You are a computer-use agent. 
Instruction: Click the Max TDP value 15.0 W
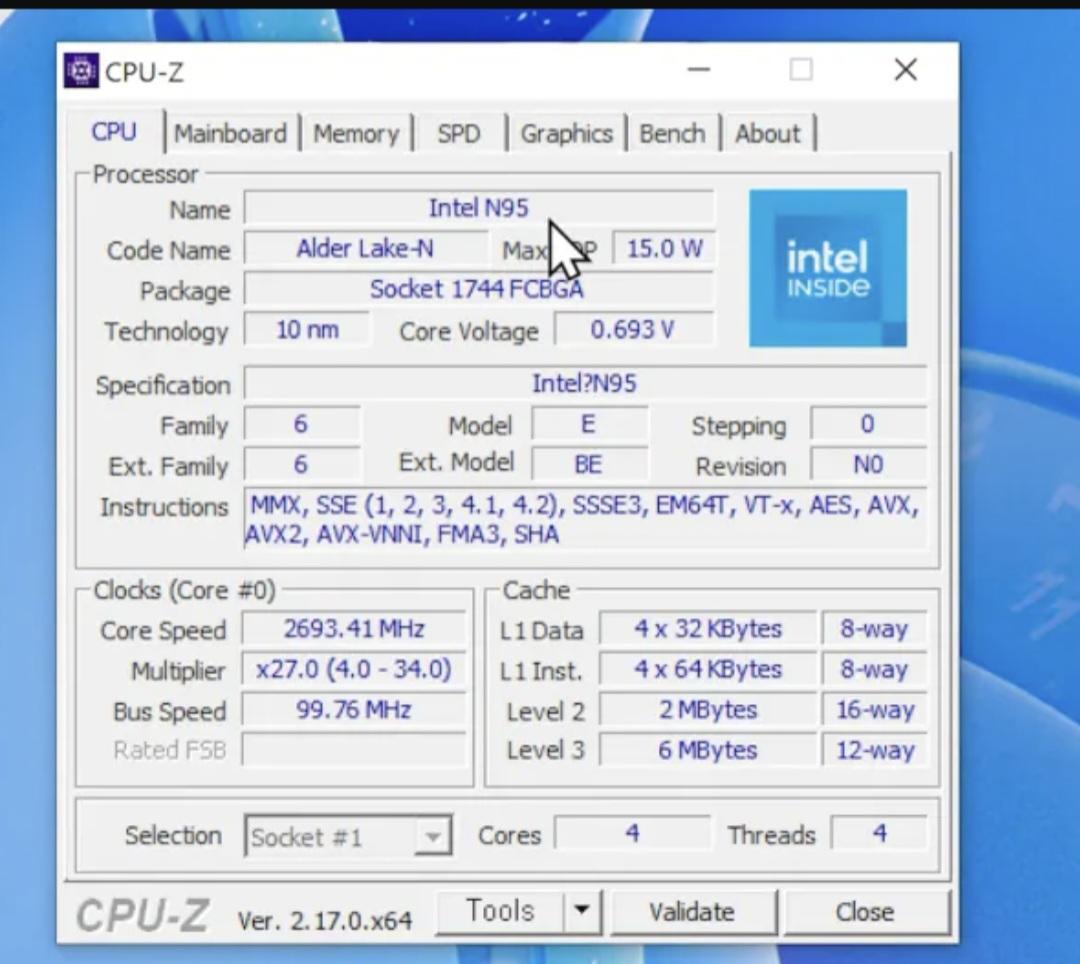tap(664, 248)
